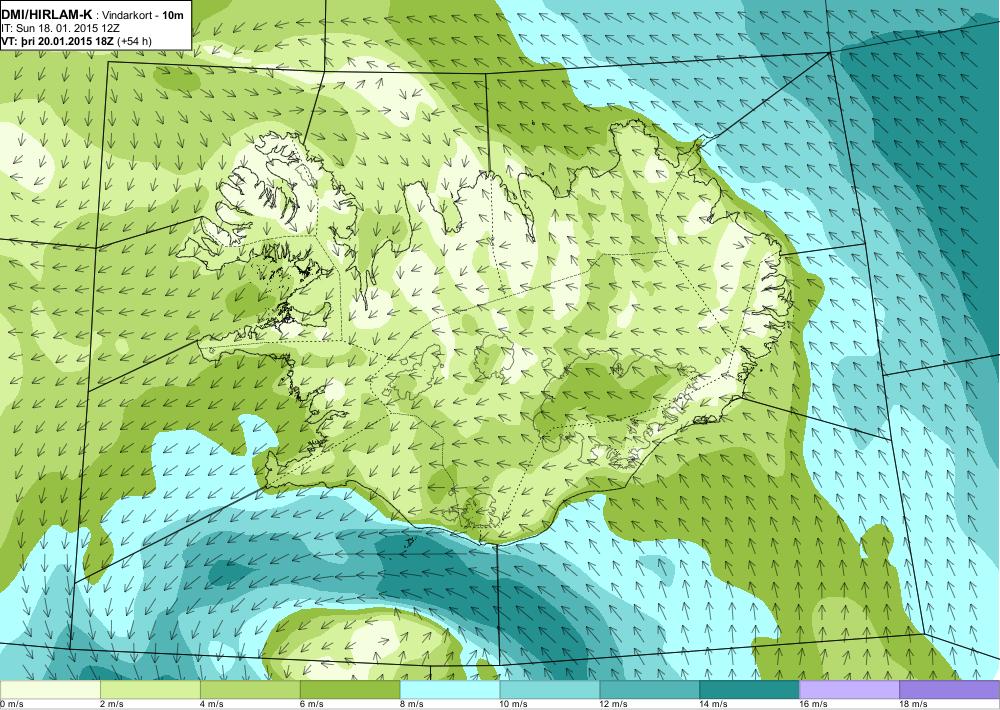Screen dimensions: 1000x710
Task: Select the 8–10 m/s legend color swatch
Action: [450, 690]
